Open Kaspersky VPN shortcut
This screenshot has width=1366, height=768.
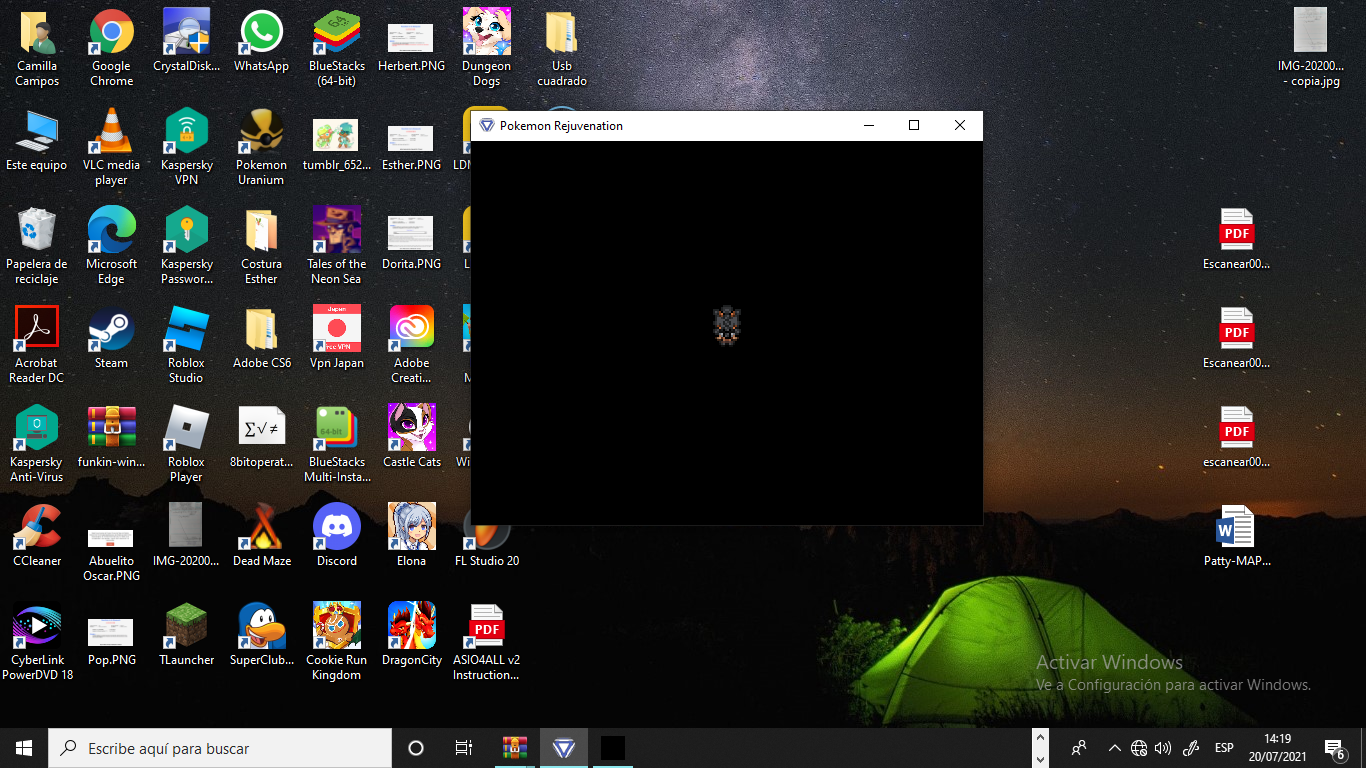pos(186,132)
